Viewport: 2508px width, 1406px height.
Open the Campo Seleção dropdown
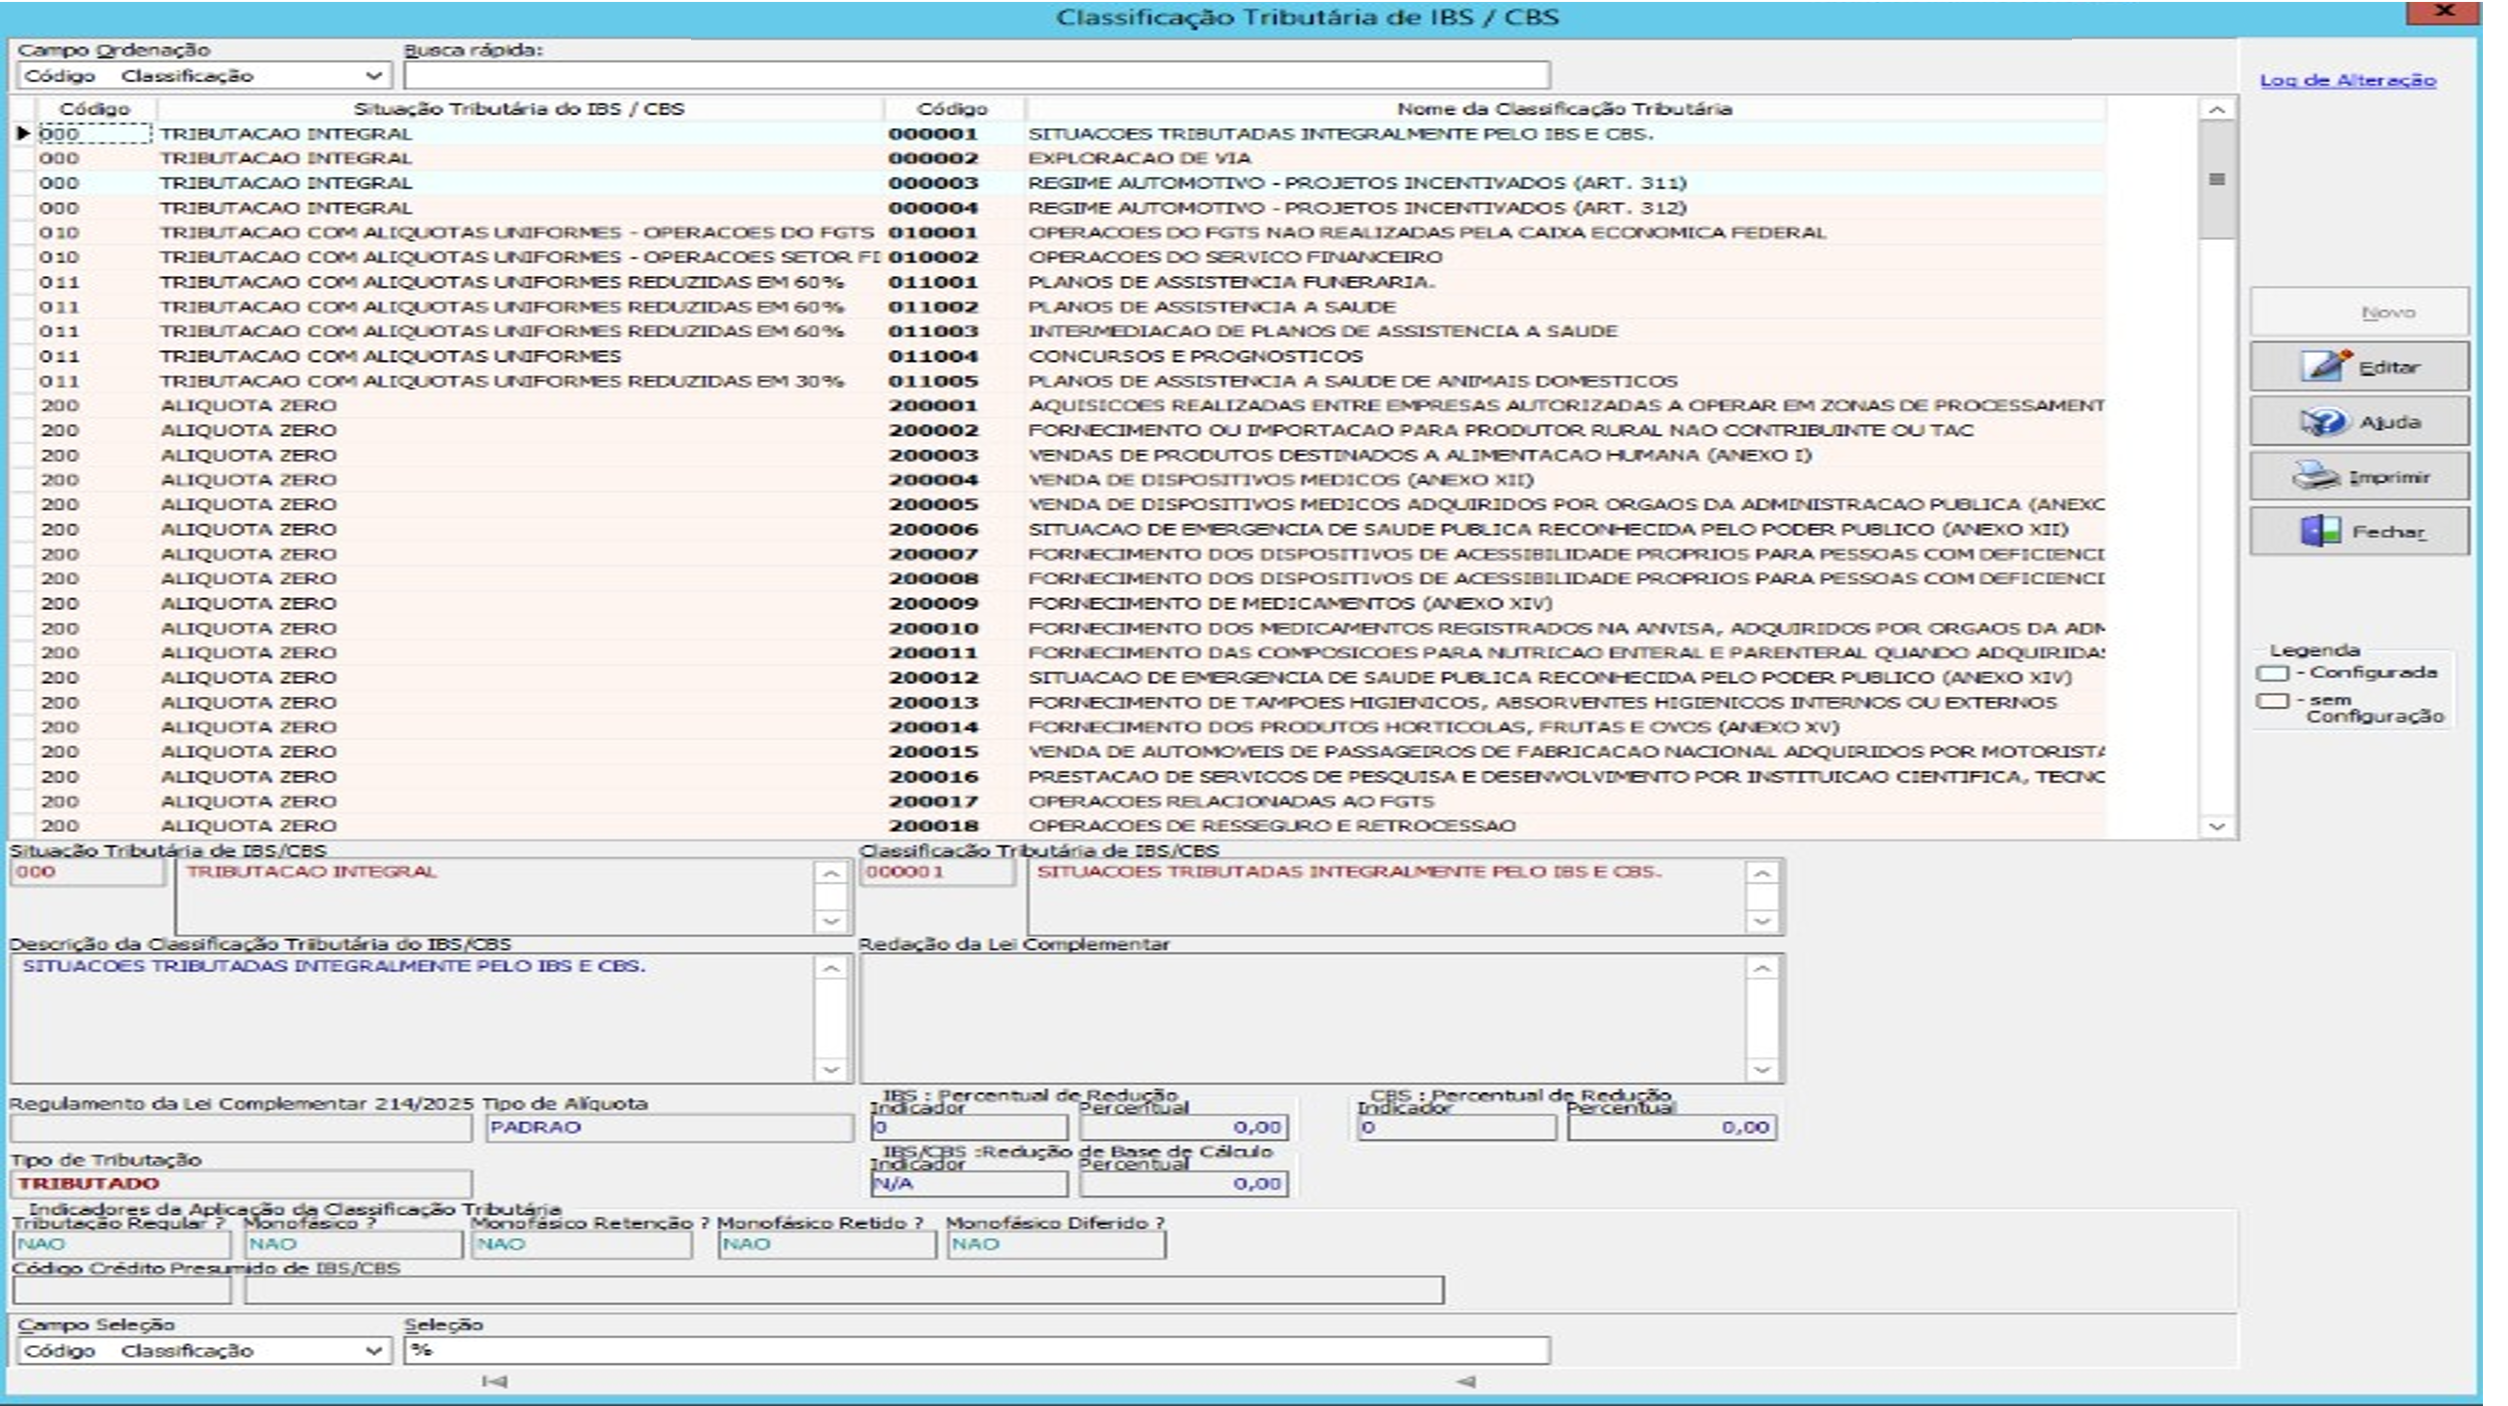coord(373,1351)
